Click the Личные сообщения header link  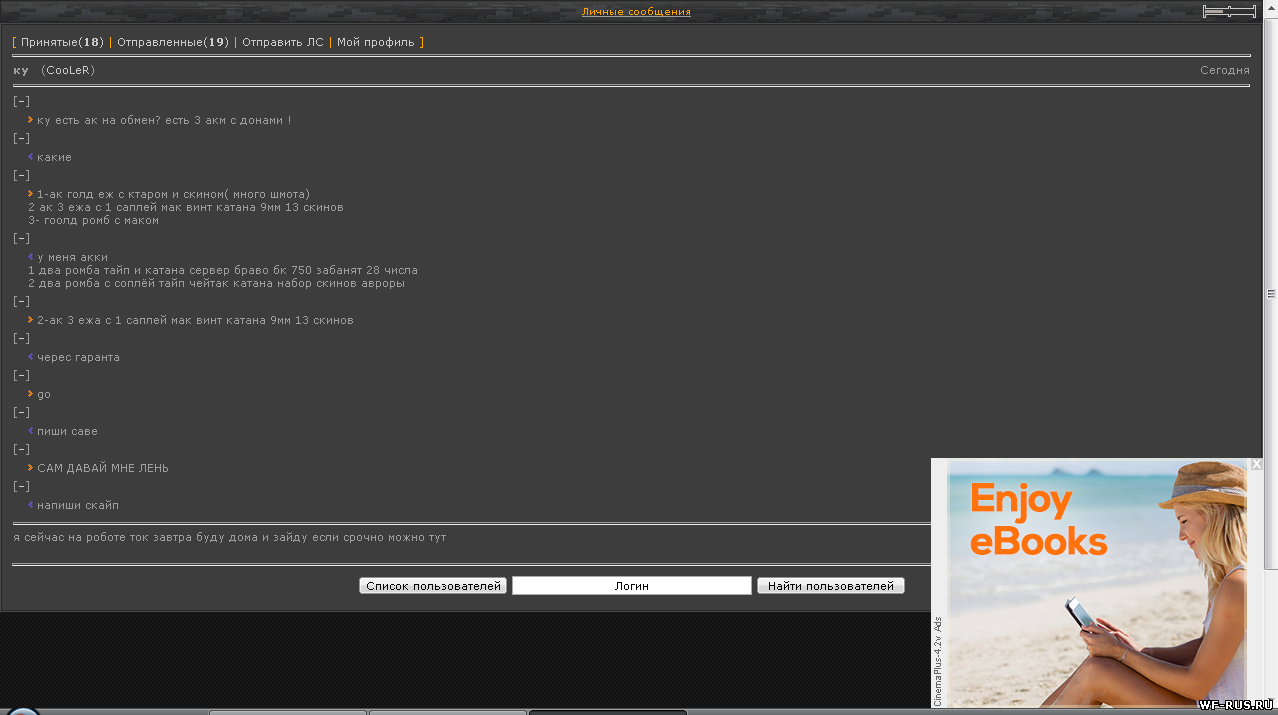636,12
